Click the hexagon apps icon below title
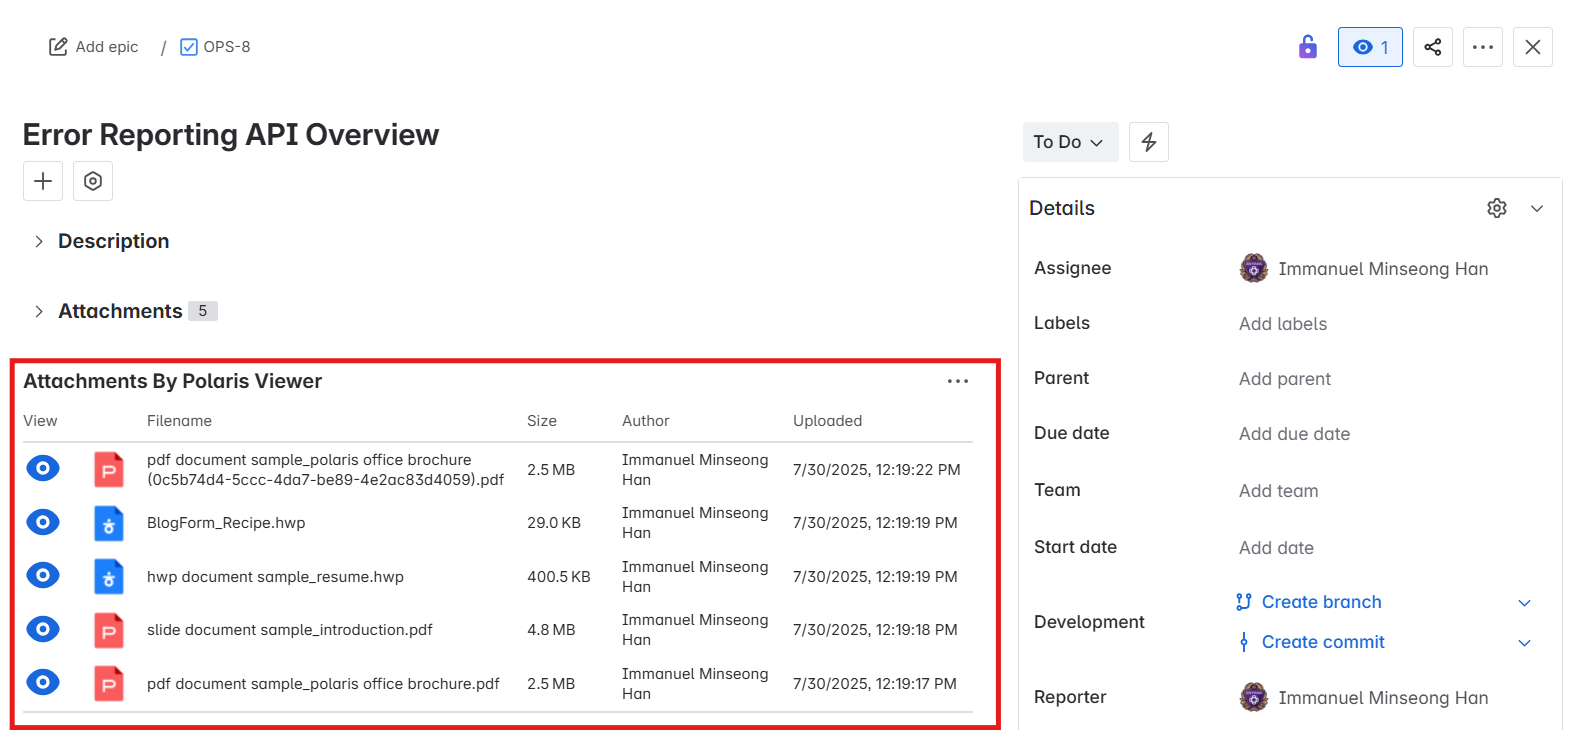Viewport: 1582px width, 730px height. [93, 181]
